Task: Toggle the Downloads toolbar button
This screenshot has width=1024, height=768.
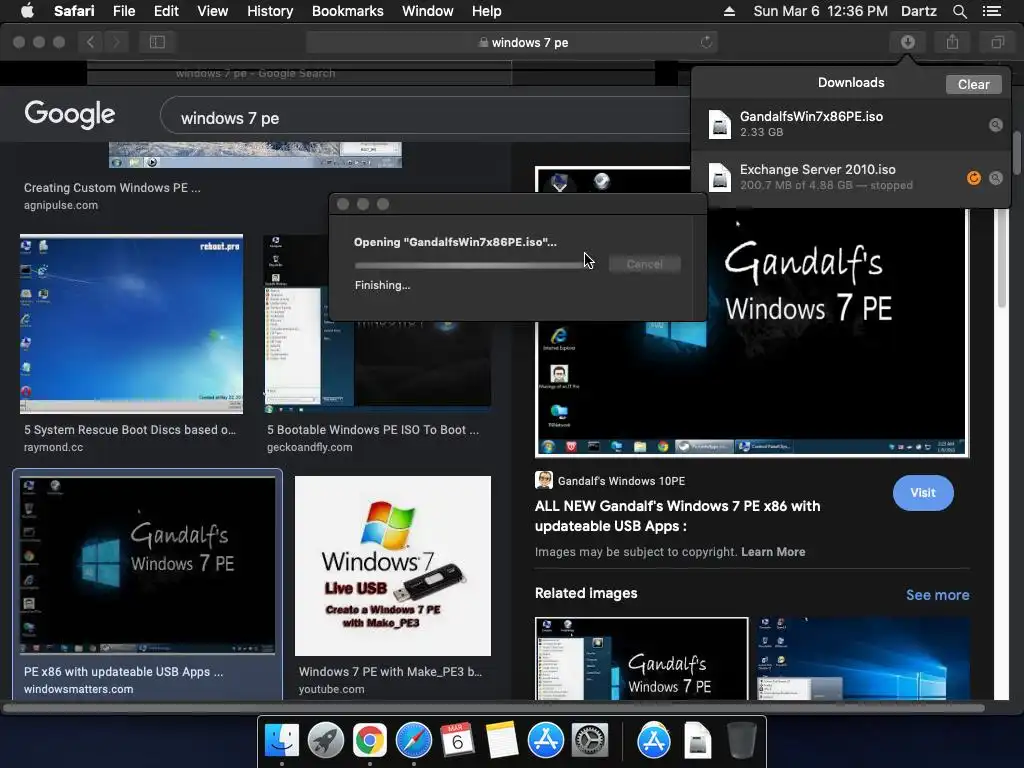Action: tap(908, 42)
